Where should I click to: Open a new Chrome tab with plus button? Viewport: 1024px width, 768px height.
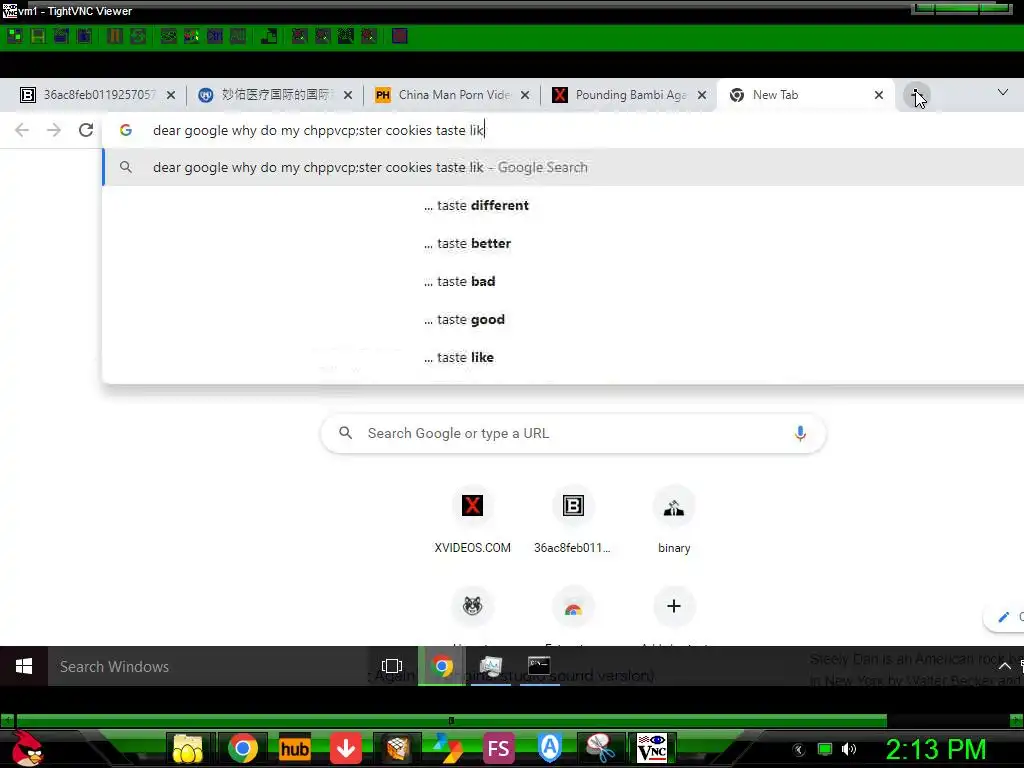pos(917,95)
